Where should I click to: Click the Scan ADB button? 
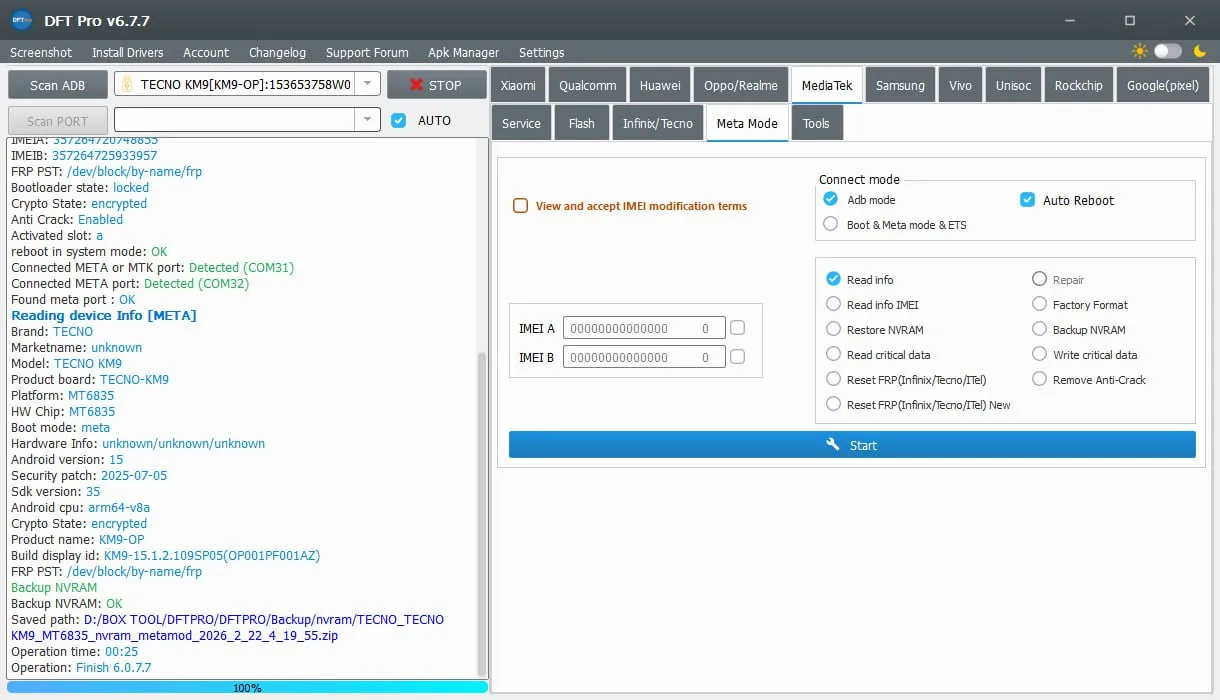[57, 85]
